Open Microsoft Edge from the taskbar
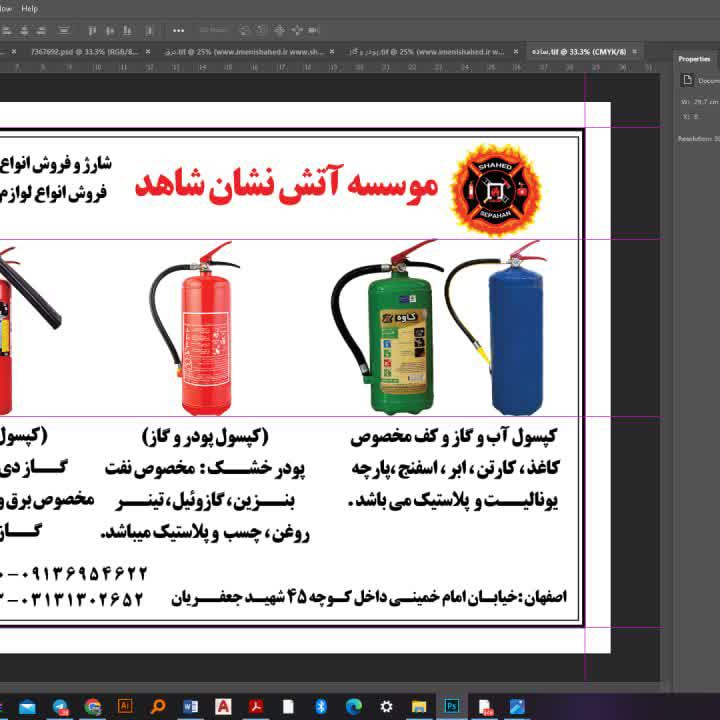The image size is (720, 720). pyautogui.click(x=354, y=706)
